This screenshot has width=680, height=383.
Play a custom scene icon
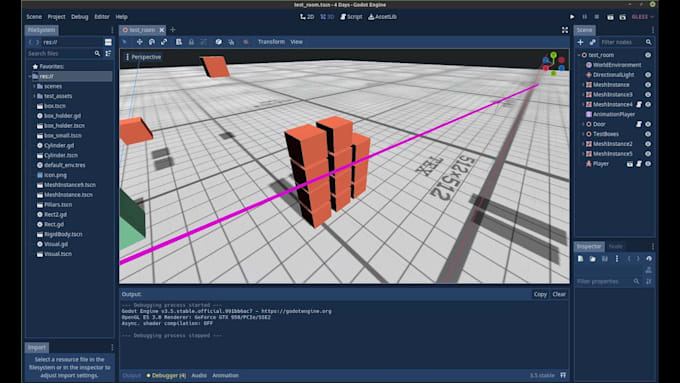tap(623, 17)
